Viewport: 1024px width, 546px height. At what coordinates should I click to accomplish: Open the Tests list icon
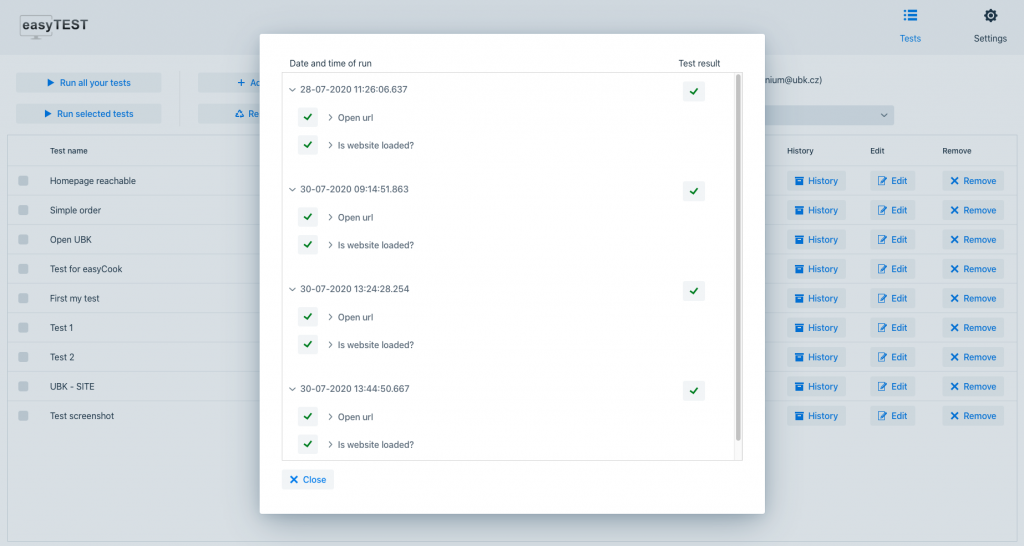910,15
